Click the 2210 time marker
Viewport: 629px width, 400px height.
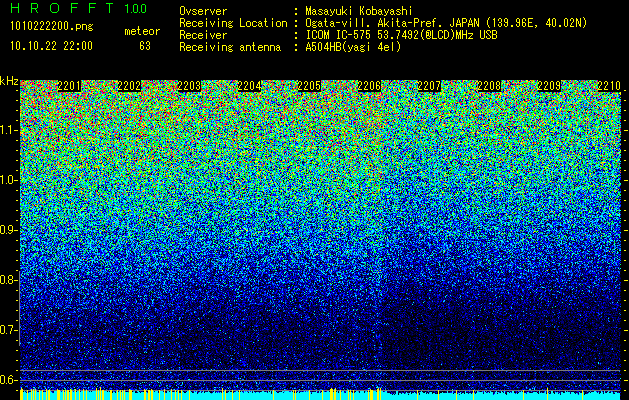pyautogui.click(x=609, y=86)
